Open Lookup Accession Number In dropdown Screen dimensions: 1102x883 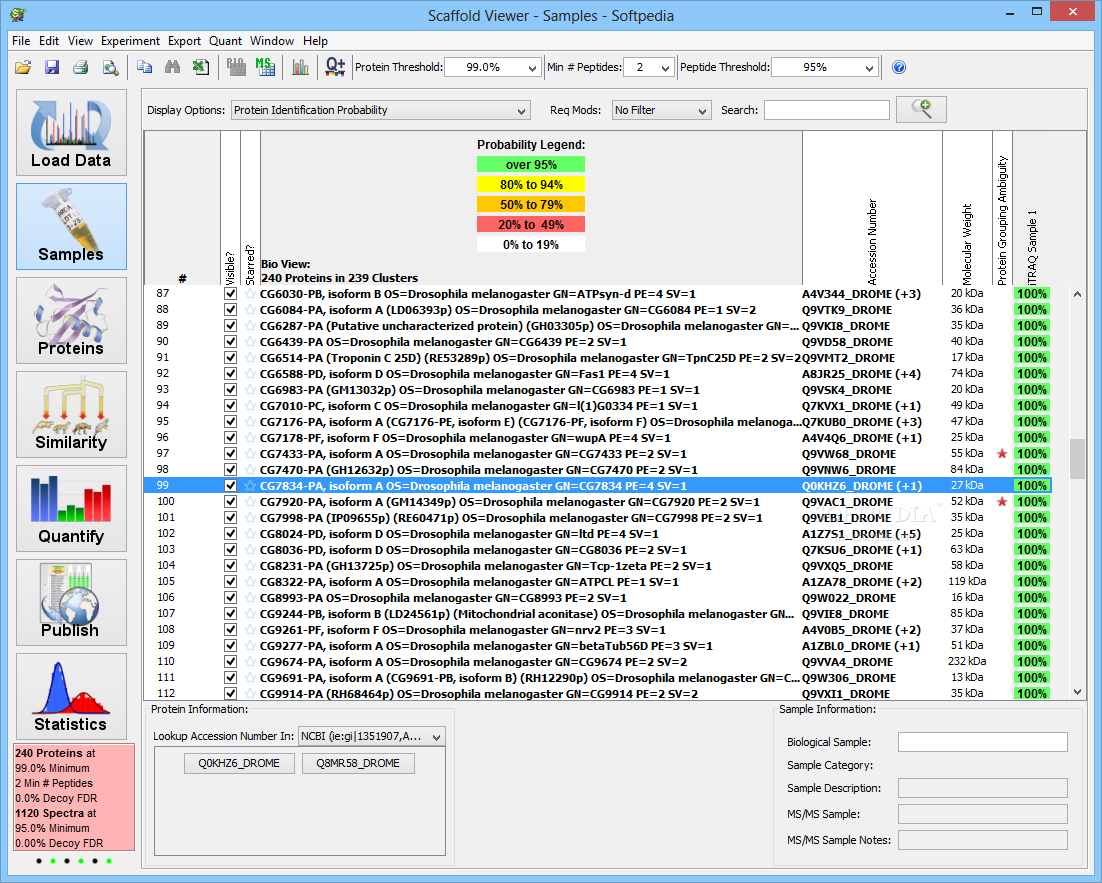click(372, 736)
